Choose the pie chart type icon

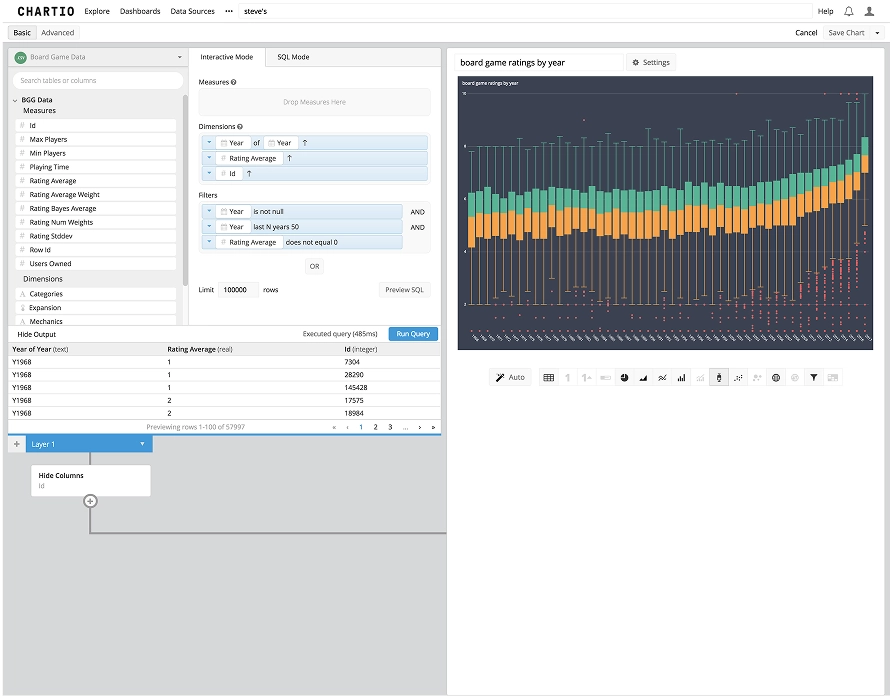coord(624,377)
